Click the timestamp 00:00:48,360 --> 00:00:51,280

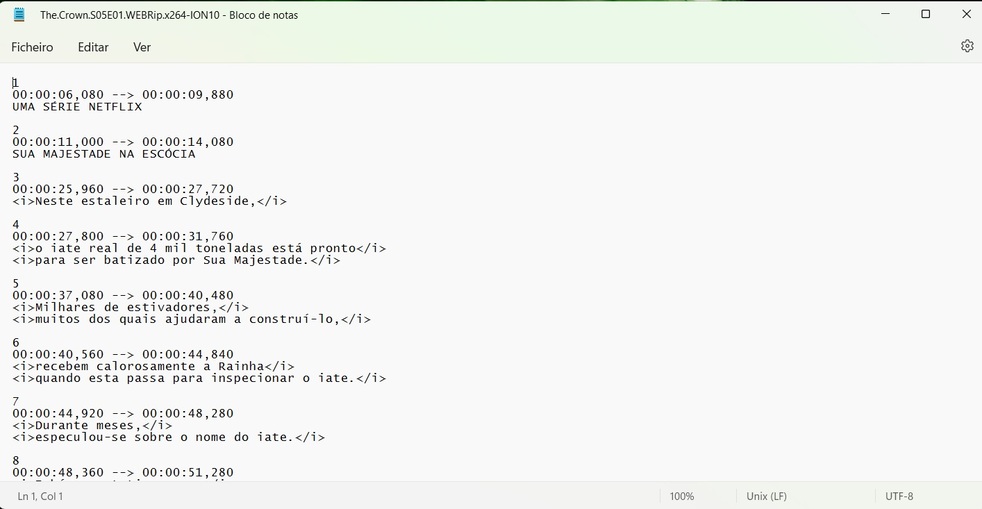[x=123, y=473]
